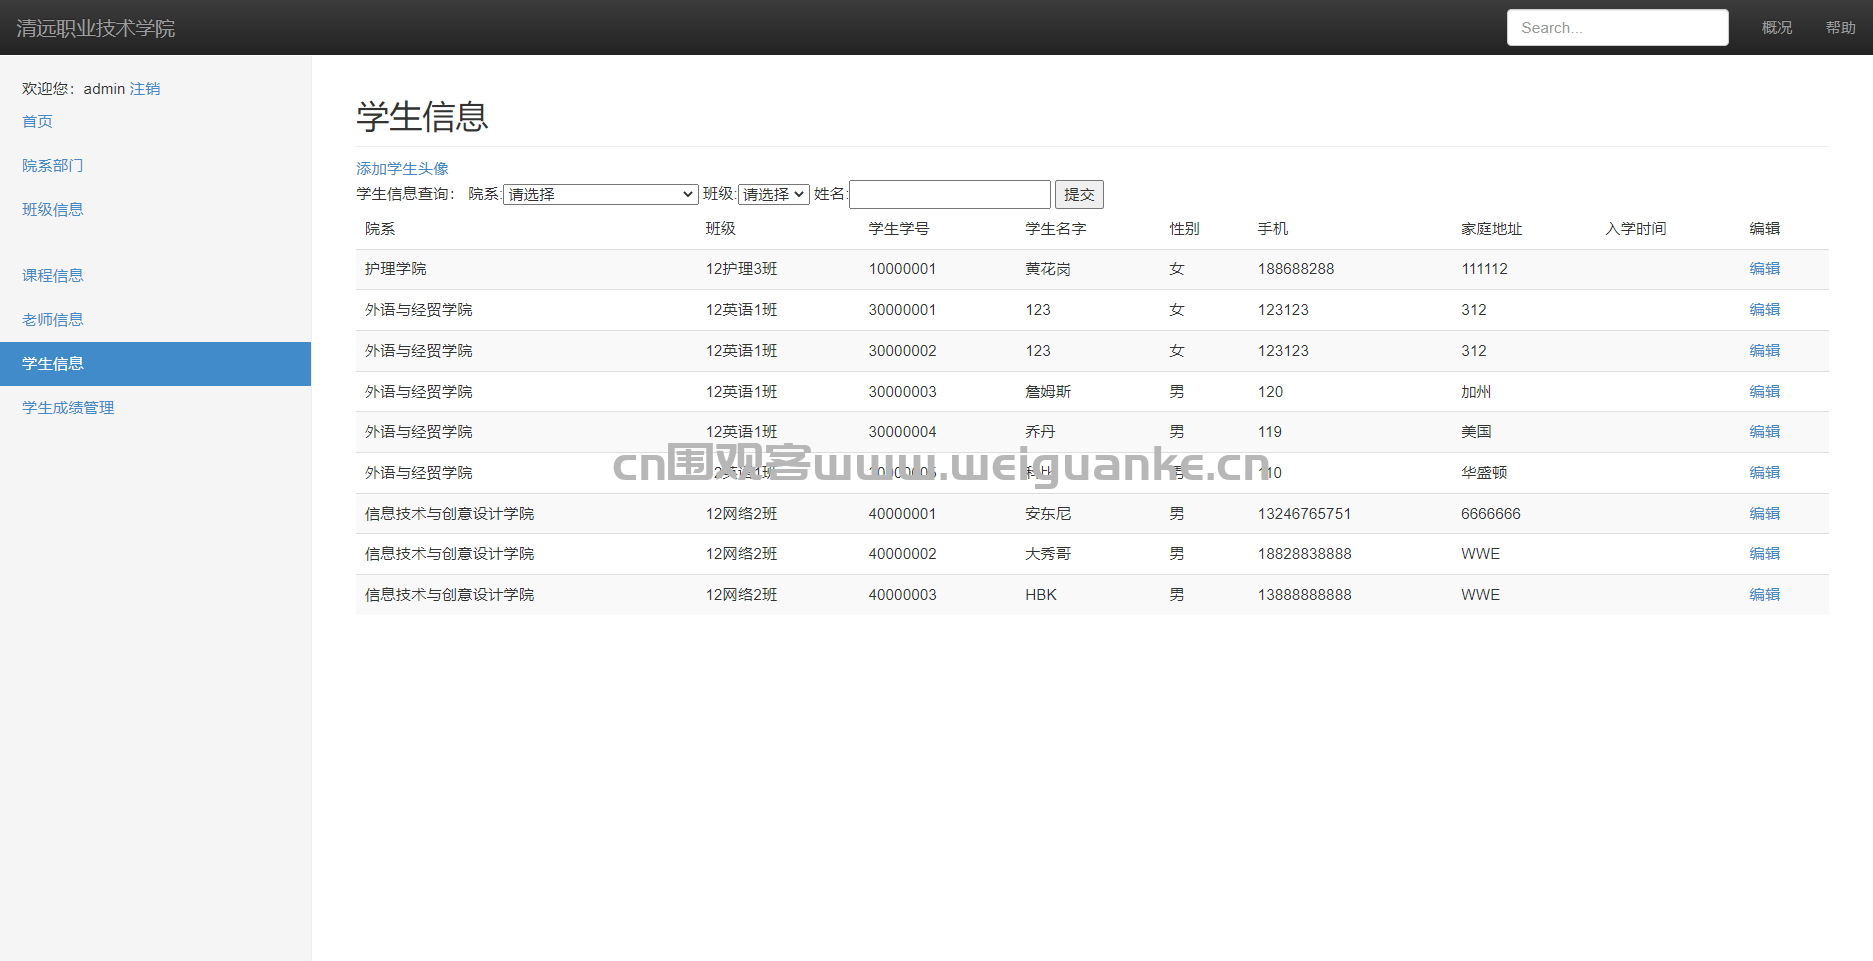Image resolution: width=1873 pixels, height=961 pixels.
Task: Click the 提交 submit button
Action: point(1079,194)
